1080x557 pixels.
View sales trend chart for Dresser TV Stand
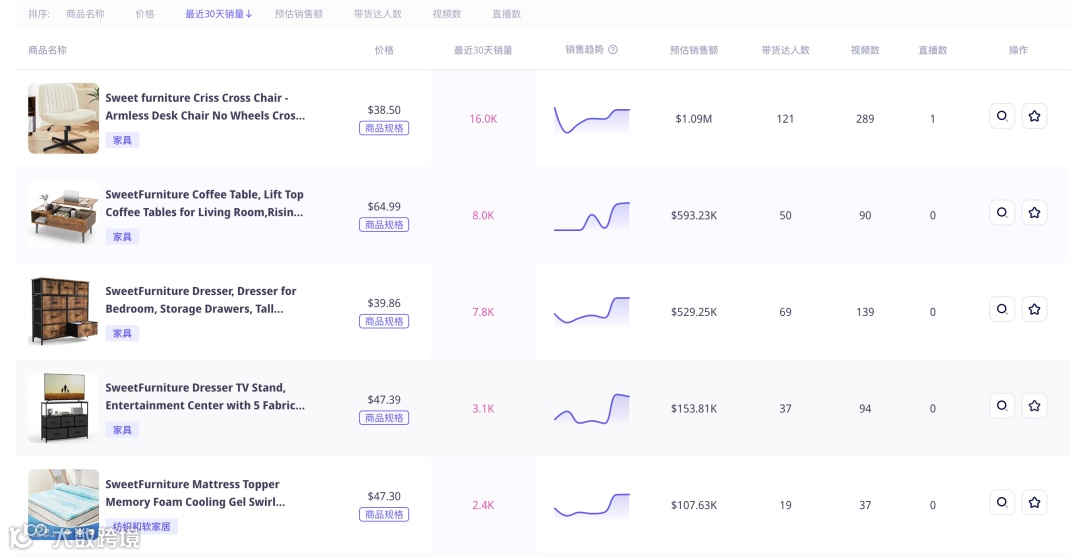(592, 409)
